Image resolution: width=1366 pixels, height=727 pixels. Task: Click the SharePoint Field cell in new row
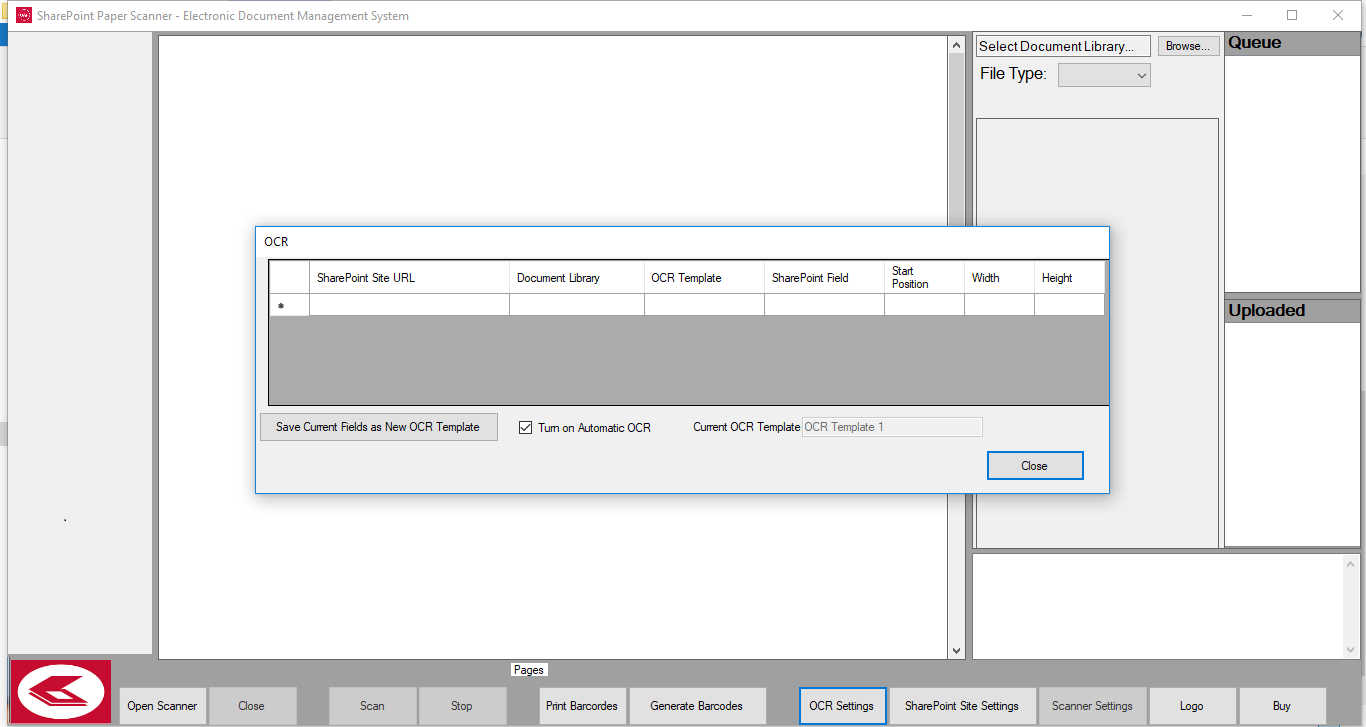[824, 305]
